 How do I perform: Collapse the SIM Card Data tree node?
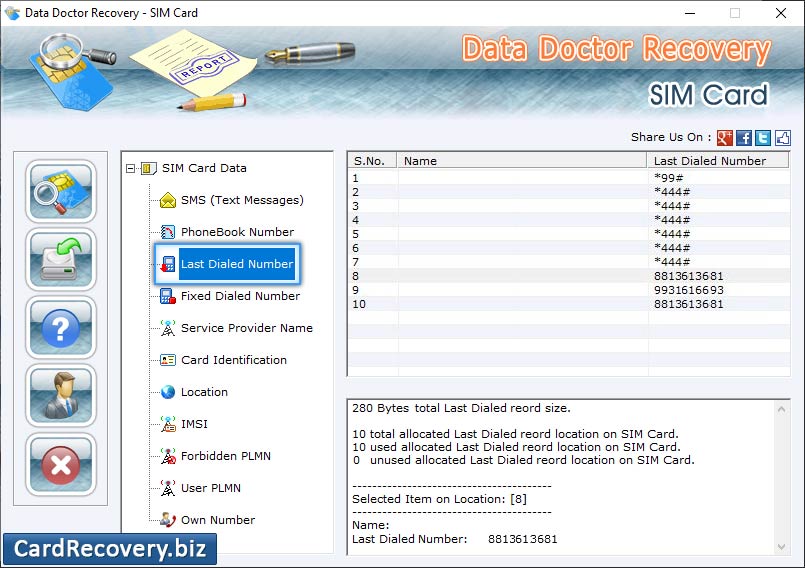130,168
